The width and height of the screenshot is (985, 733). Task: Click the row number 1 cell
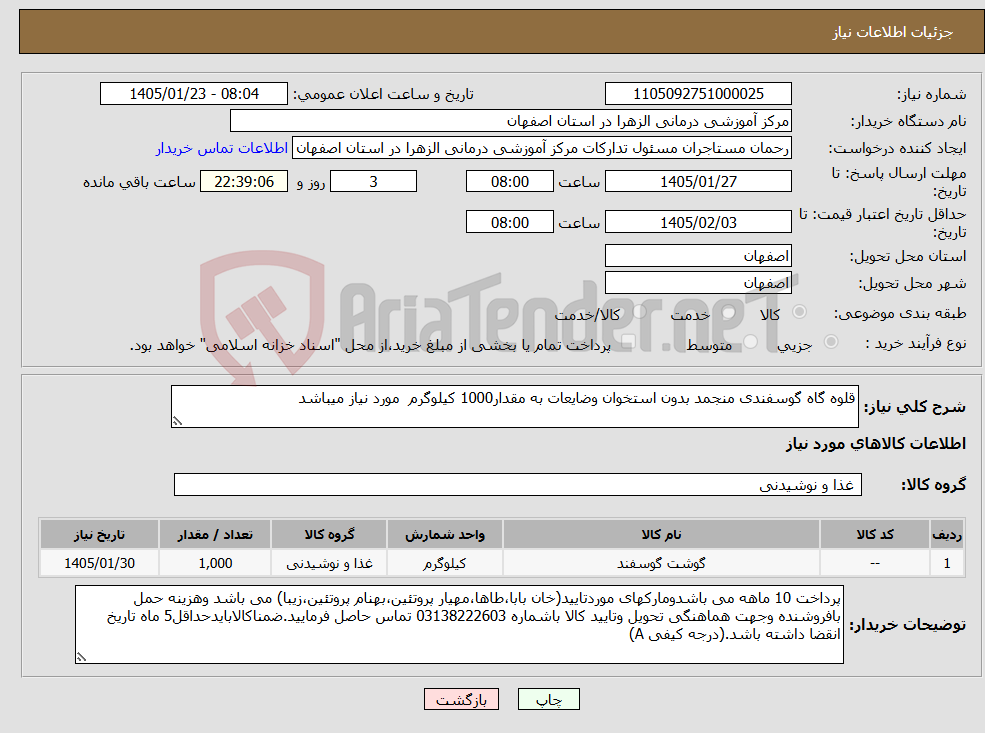click(x=947, y=563)
